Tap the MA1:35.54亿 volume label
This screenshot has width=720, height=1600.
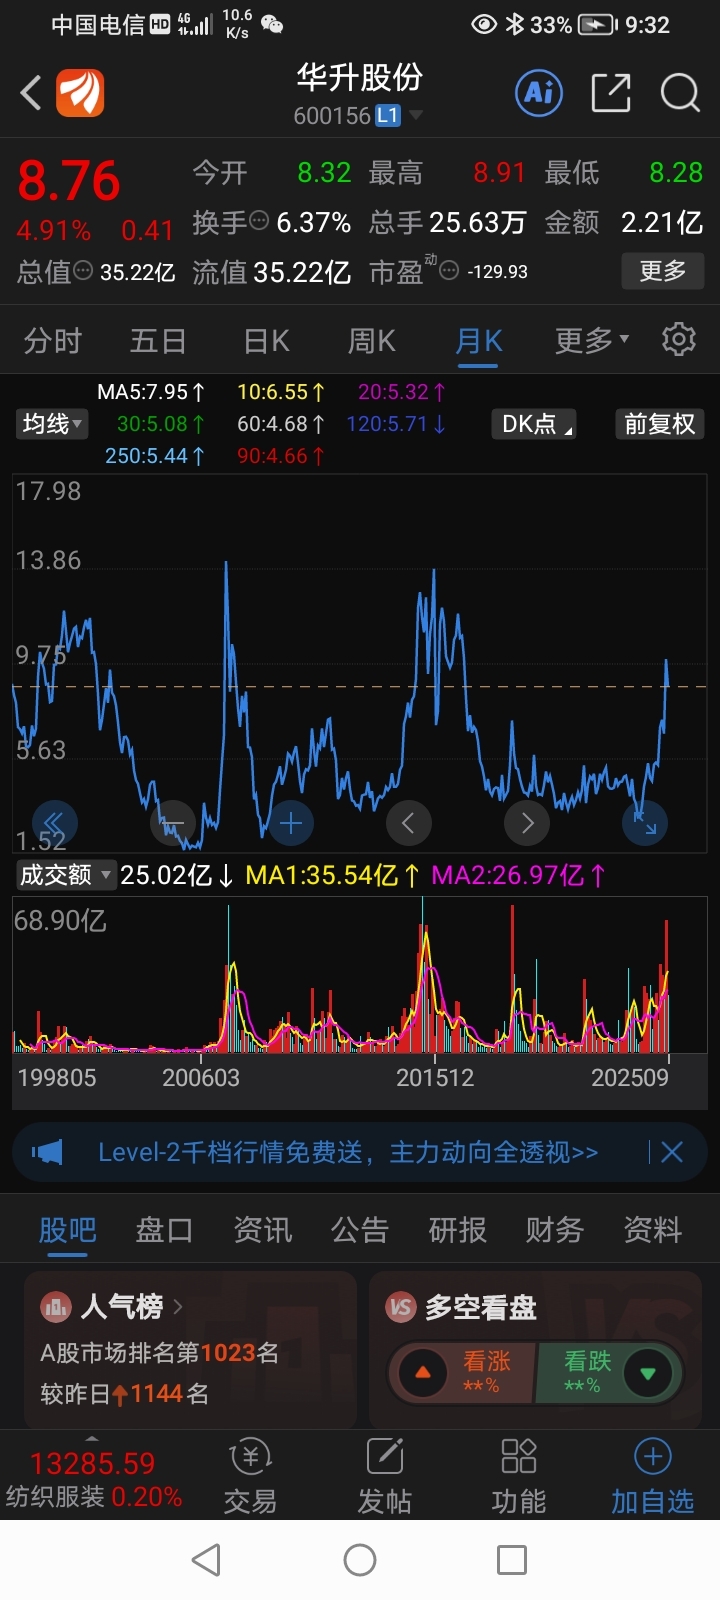click(333, 876)
